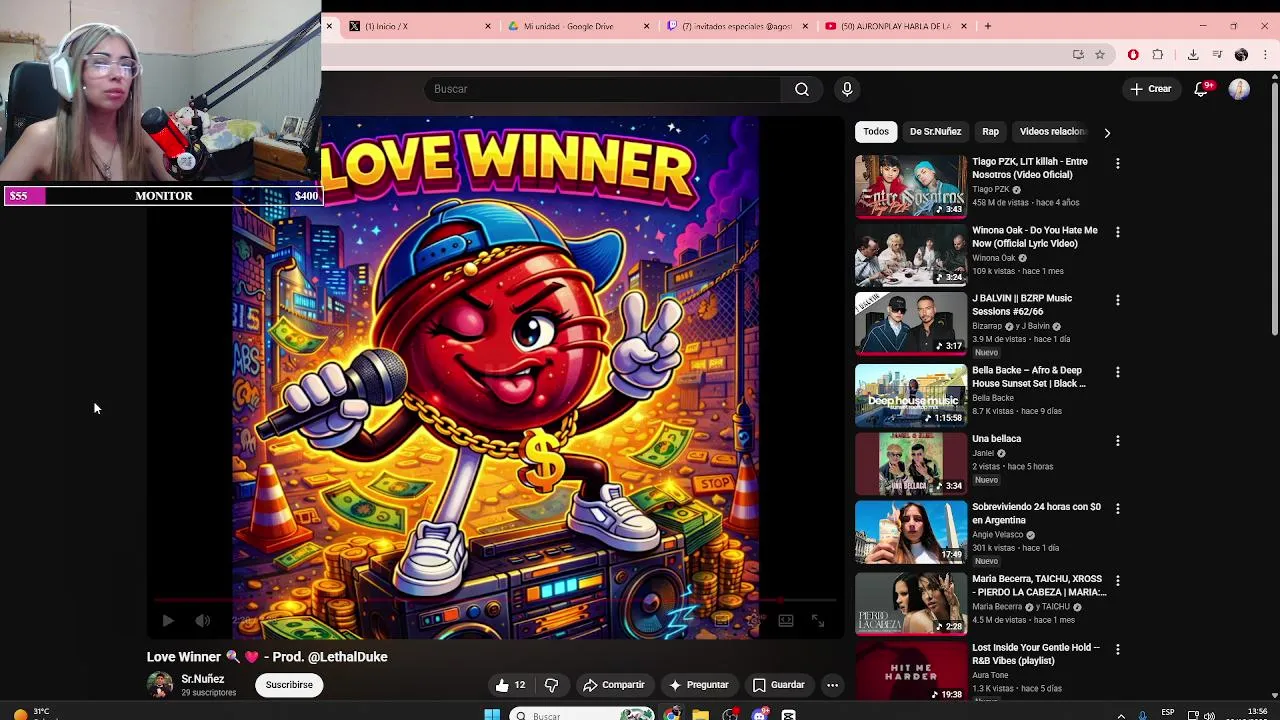1280x720 pixels.
Task: Click the YouTube search magnifier button
Action: [802, 89]
